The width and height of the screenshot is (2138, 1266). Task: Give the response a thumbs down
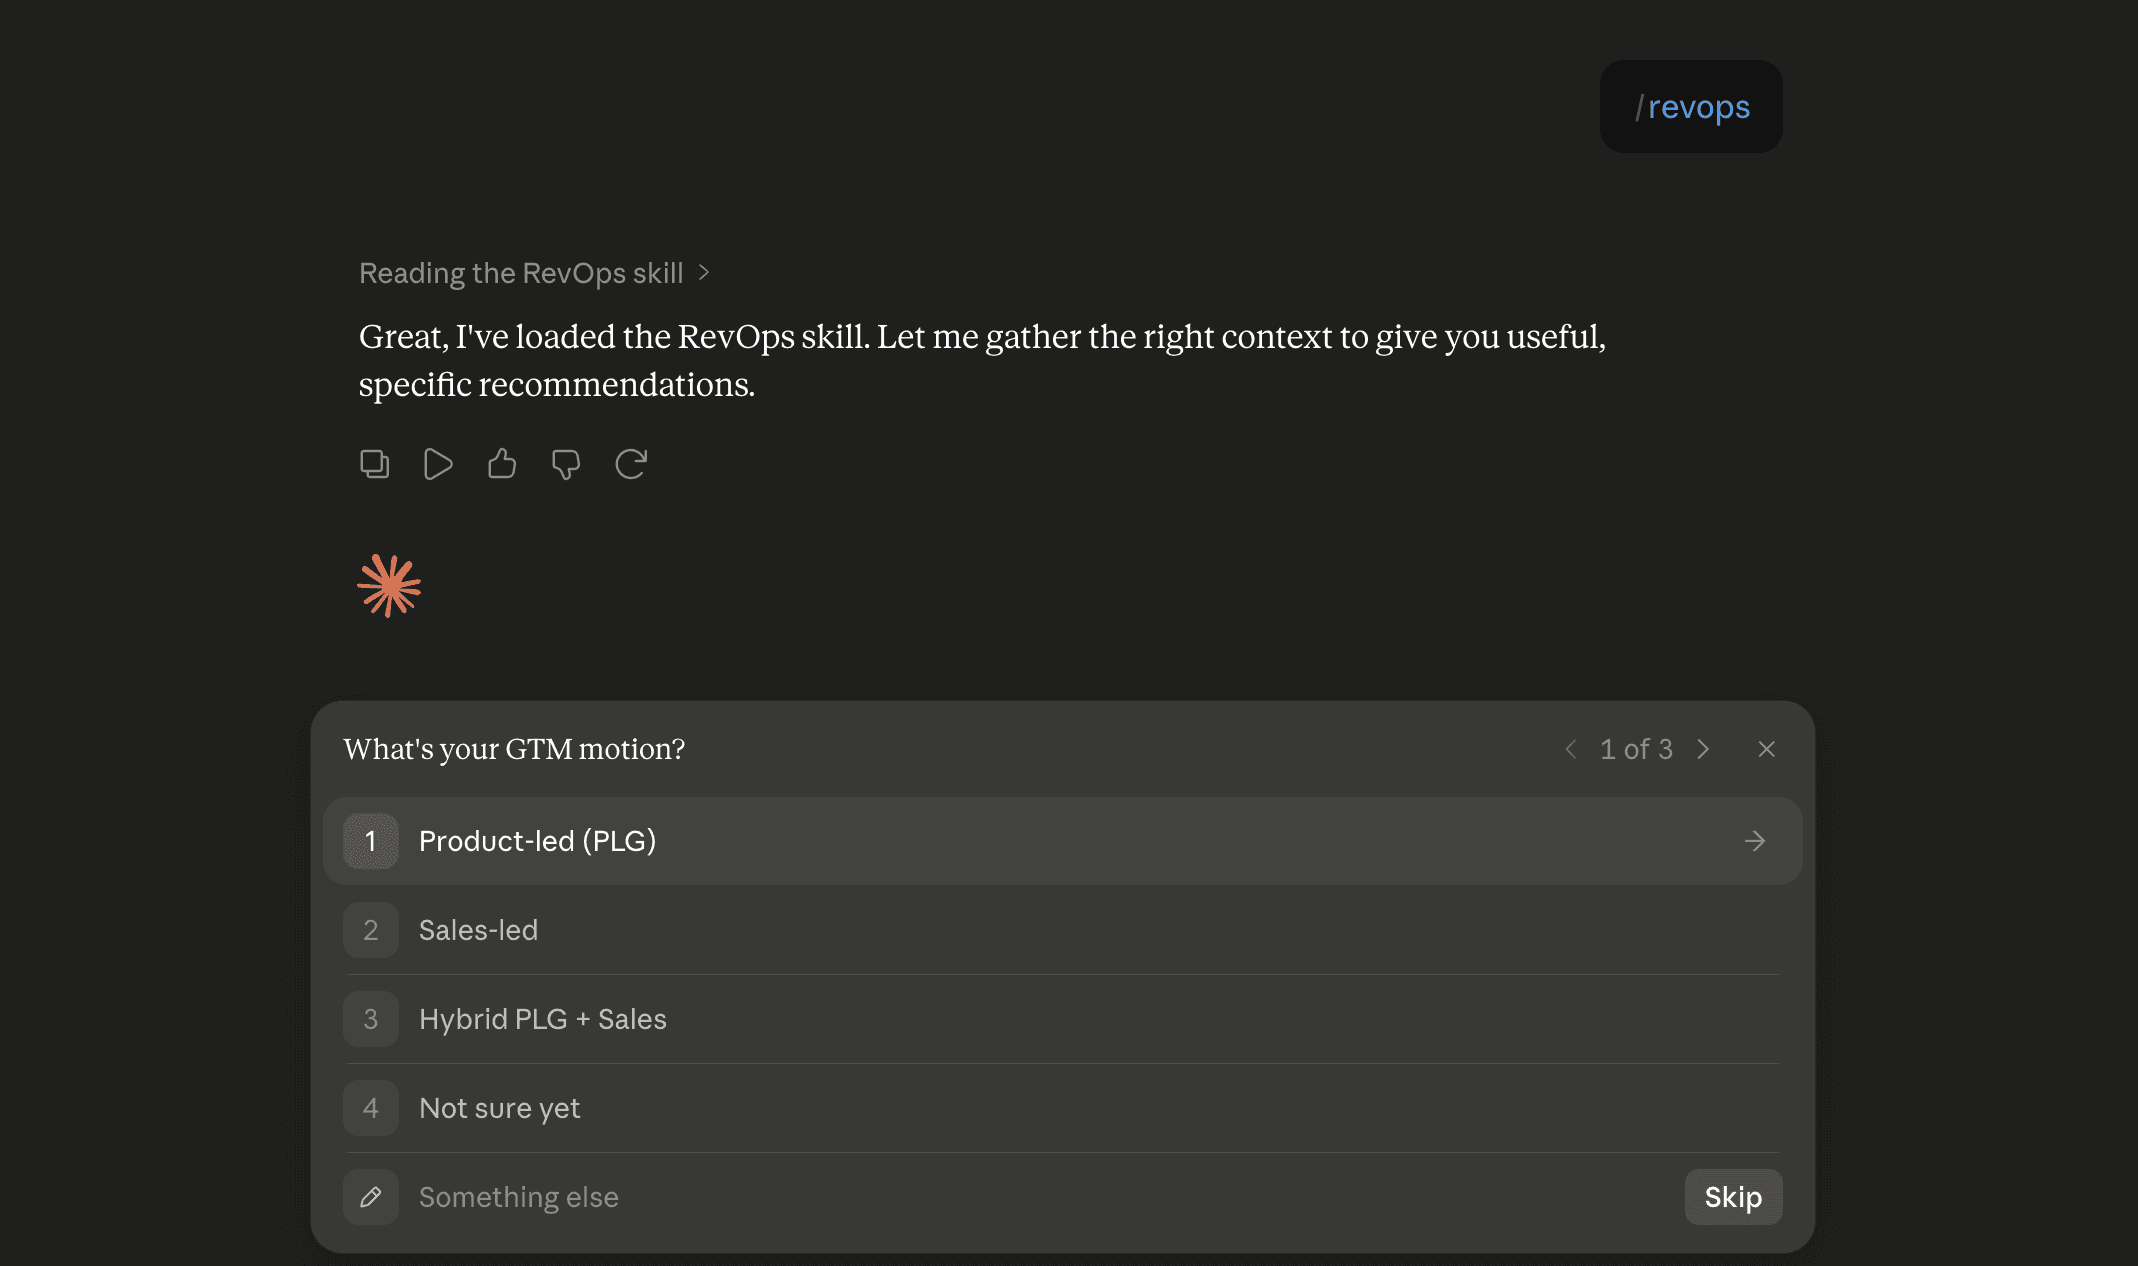pyautogui.click(x=566, y=464)
